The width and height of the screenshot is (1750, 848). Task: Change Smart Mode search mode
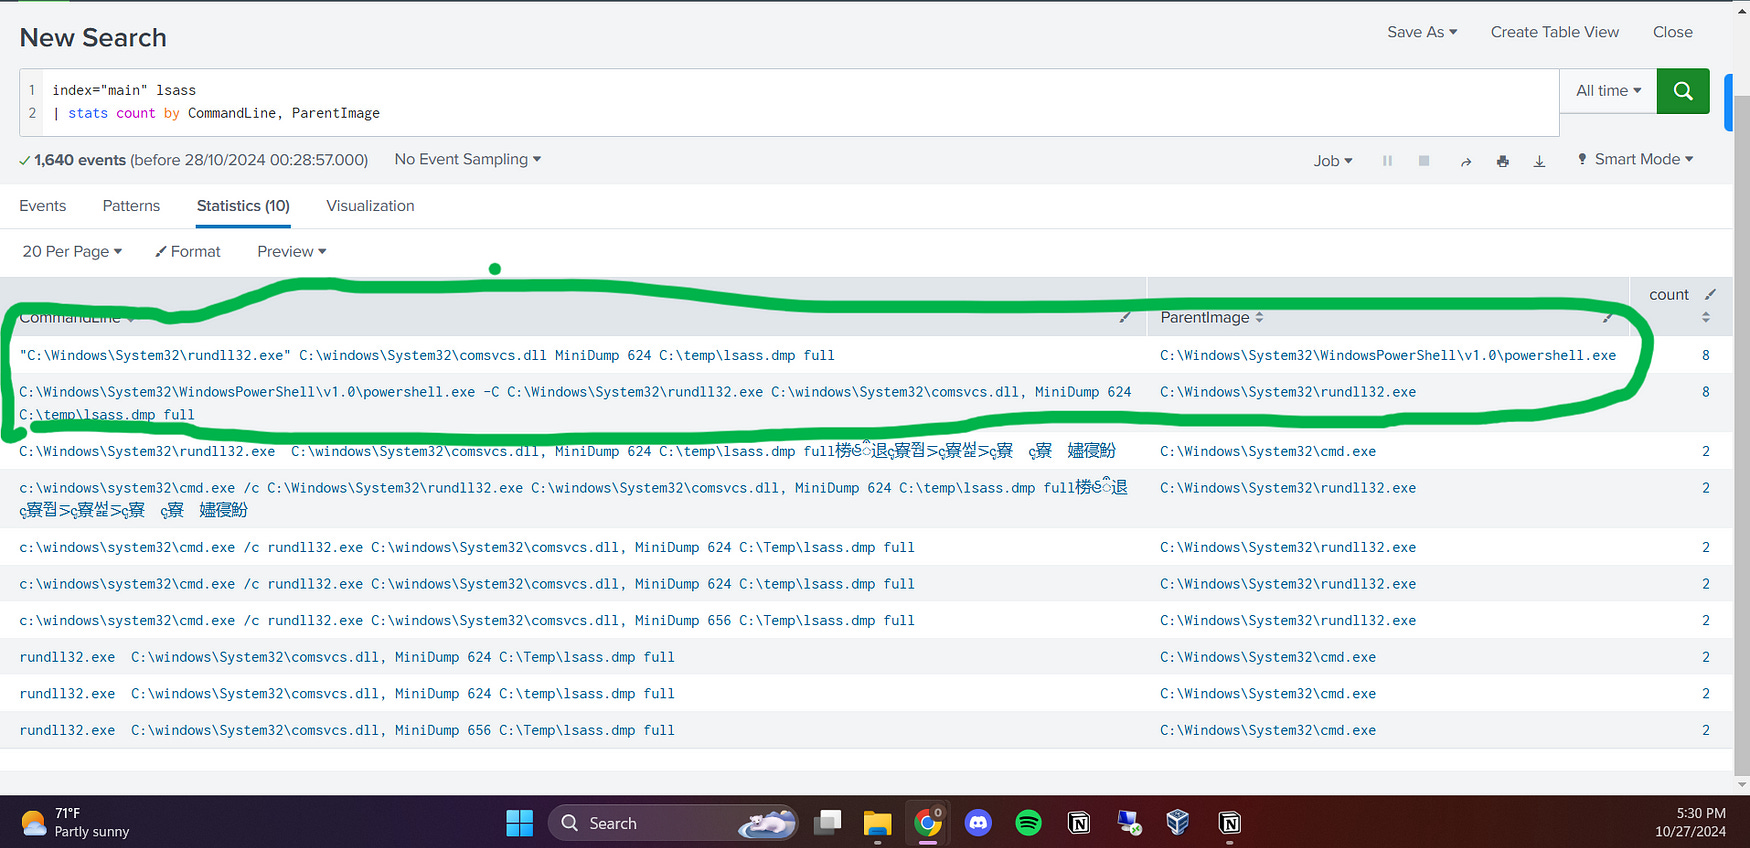click(x=1636, y=159)
